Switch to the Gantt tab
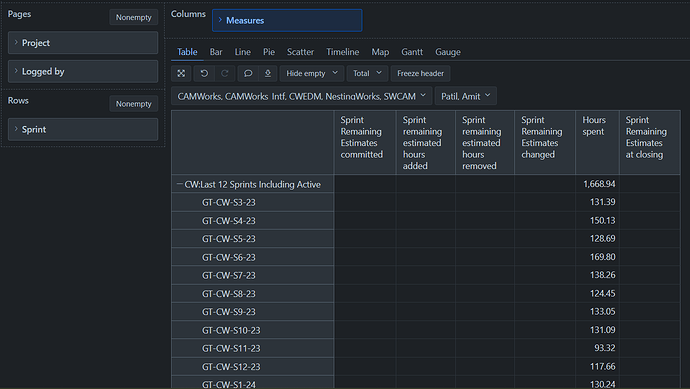Viewport: 690px width, 389px height. click(412, 52)
